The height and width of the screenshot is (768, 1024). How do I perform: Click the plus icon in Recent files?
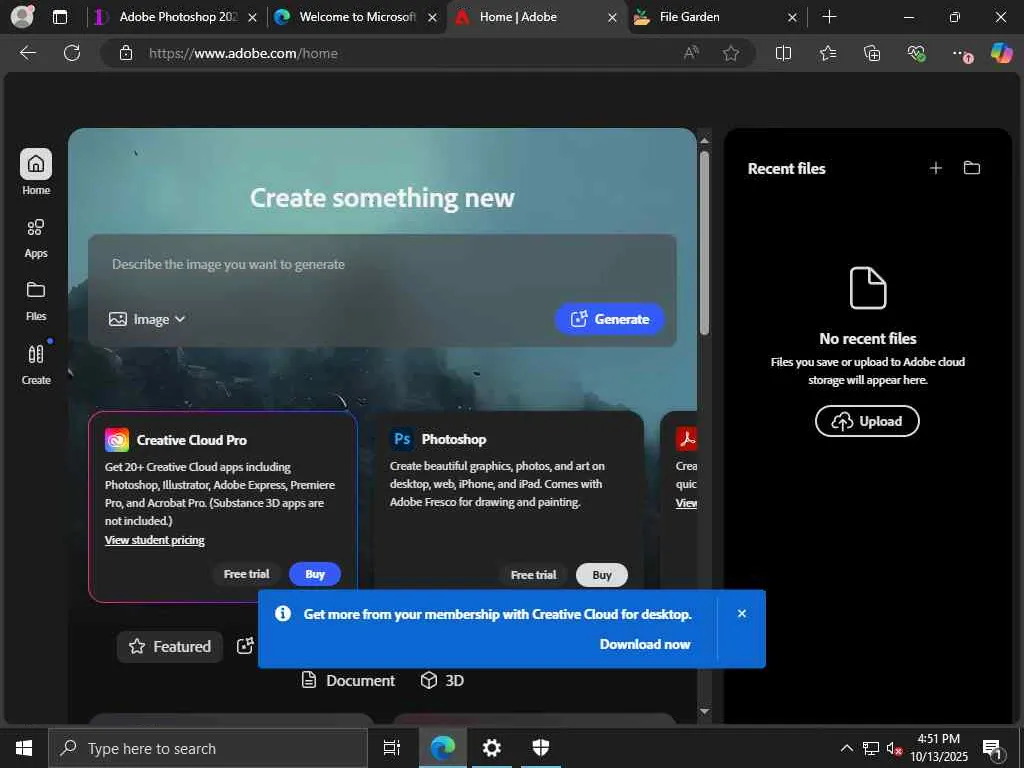pos(936,168)
